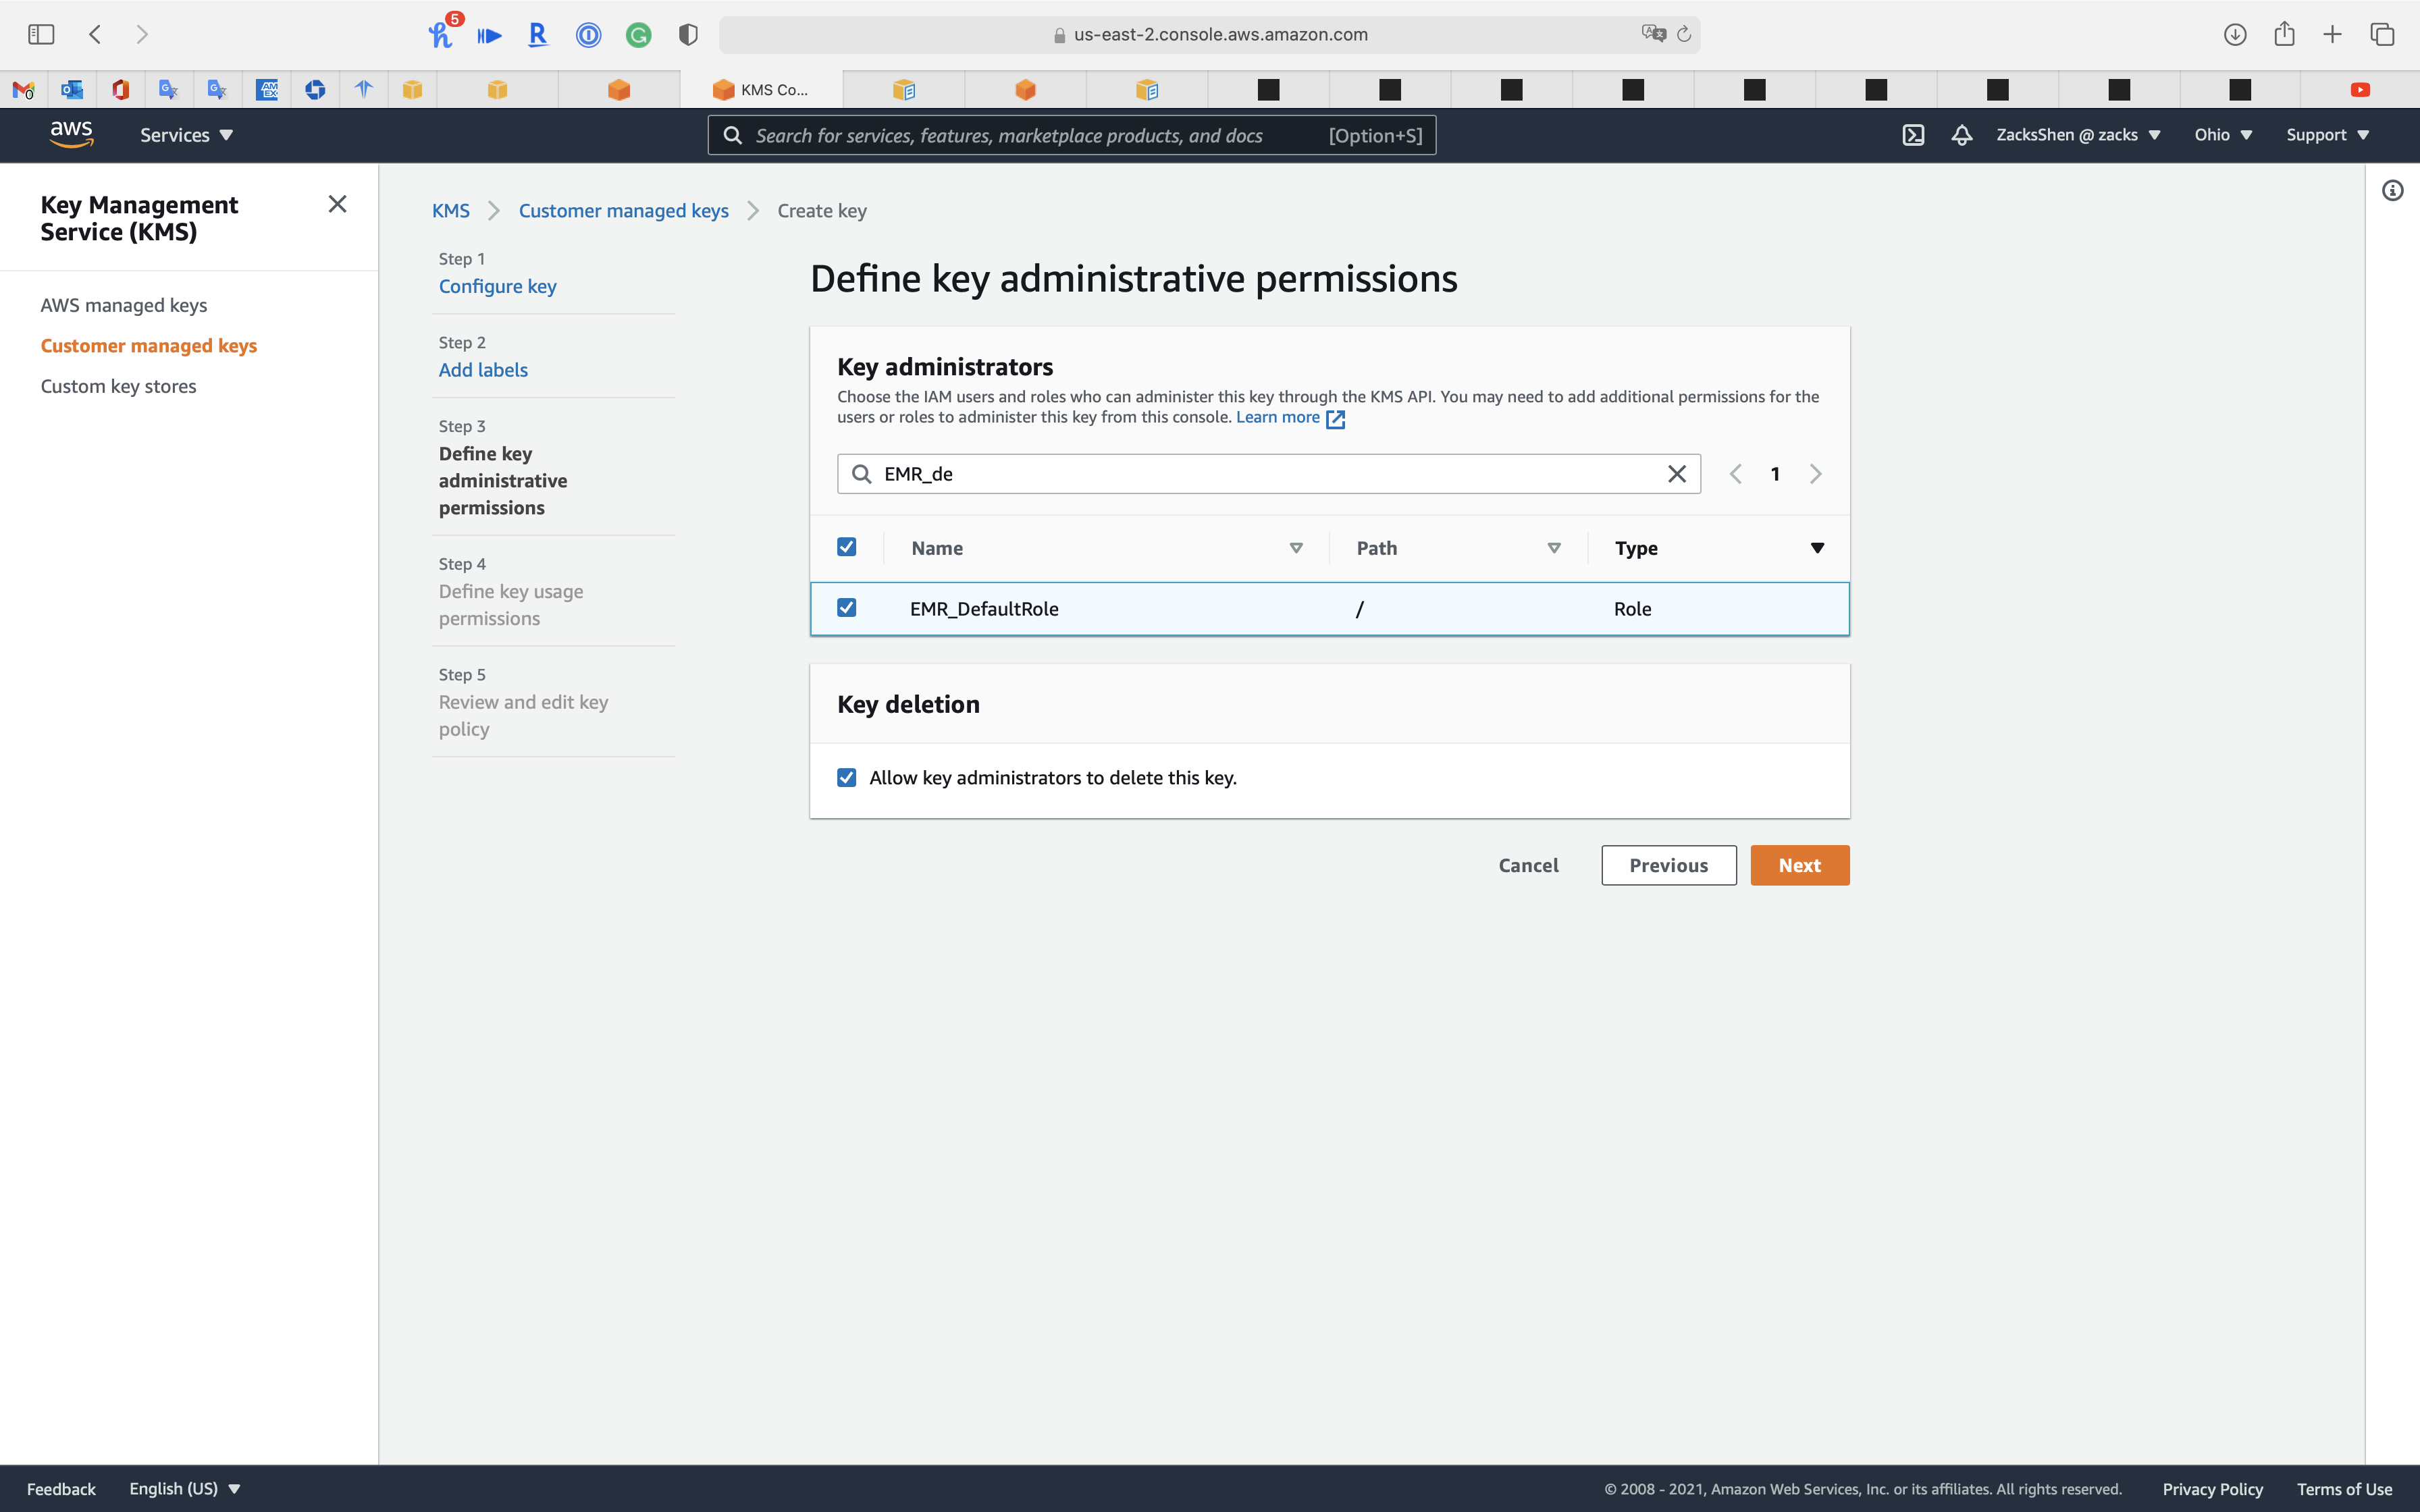Click the key administrators search field

[x=1260, y=474]
